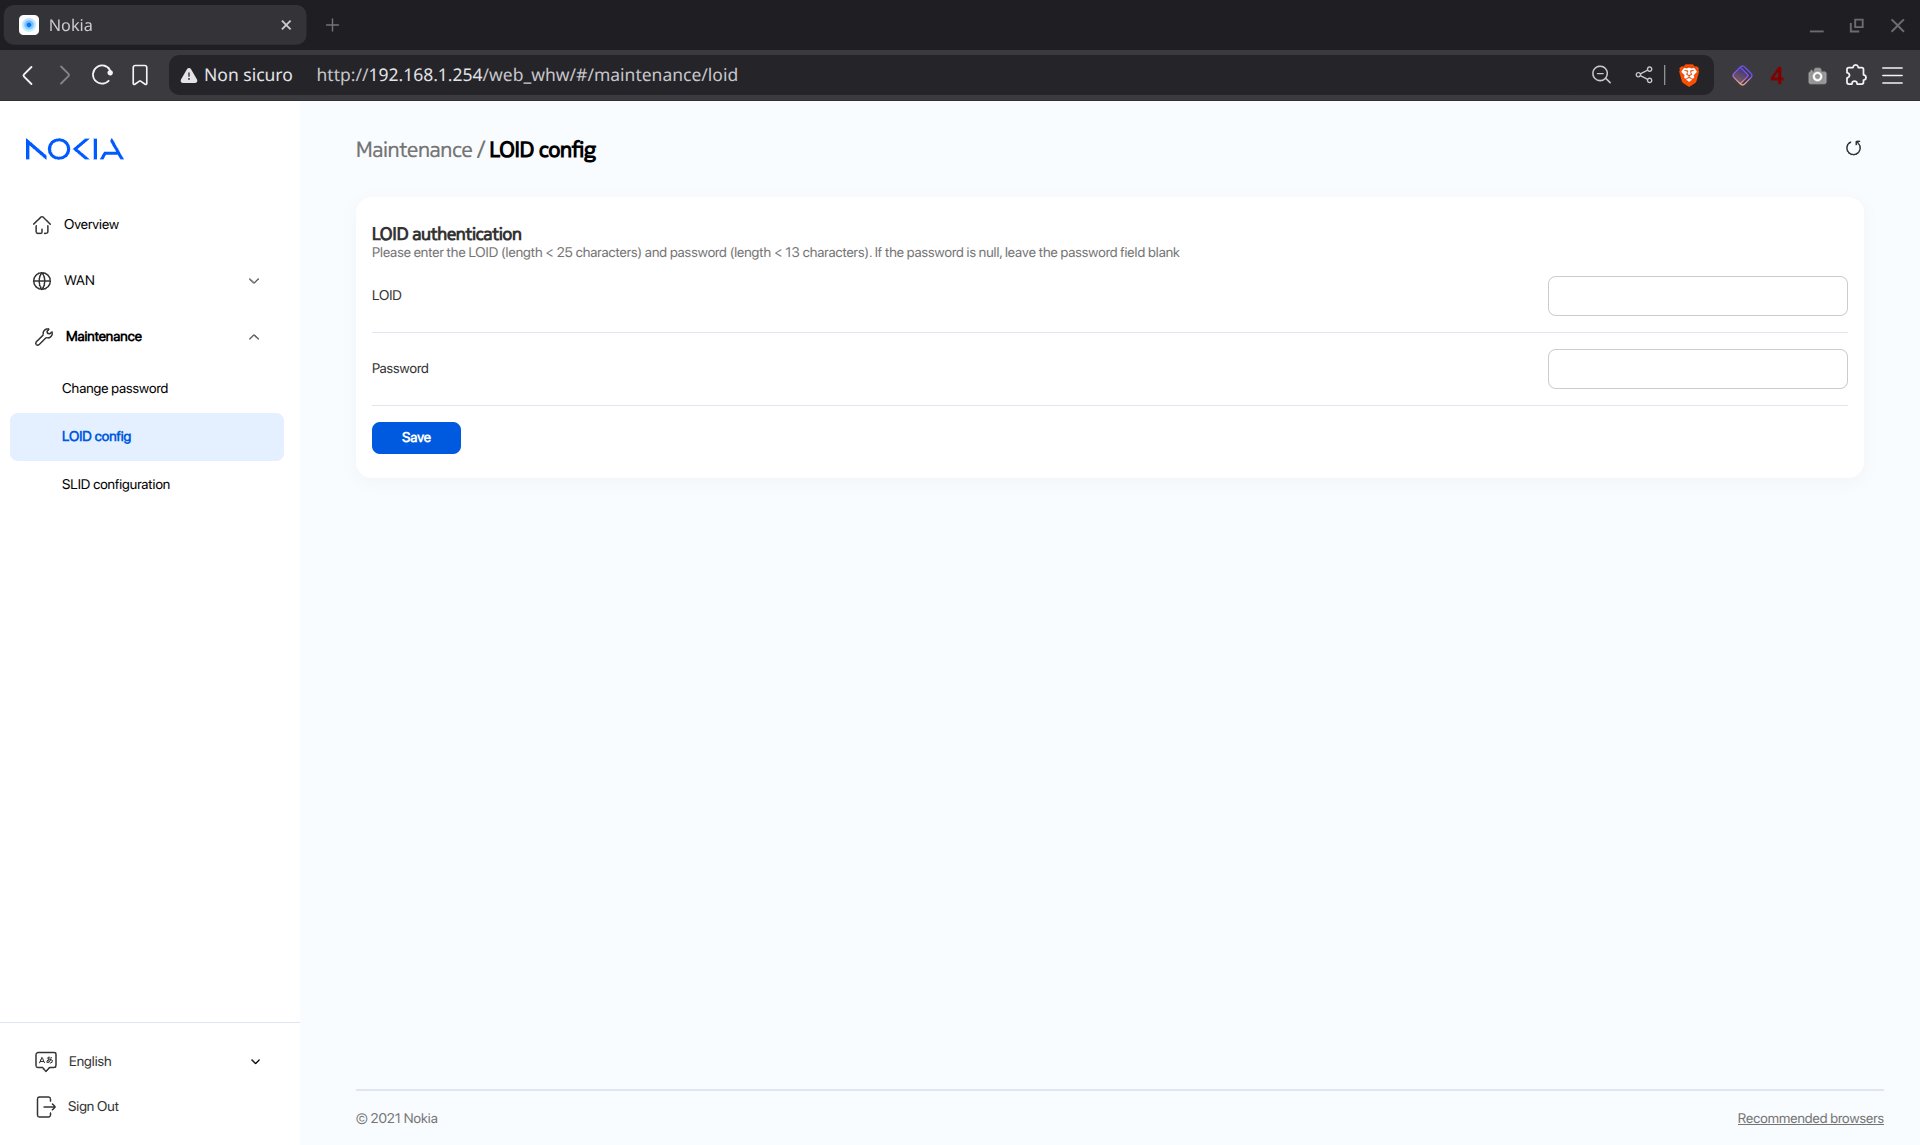This screenshot has height=1145, width=1920.
Task: Click the share icon in address bar
Action: [1643, 75]
